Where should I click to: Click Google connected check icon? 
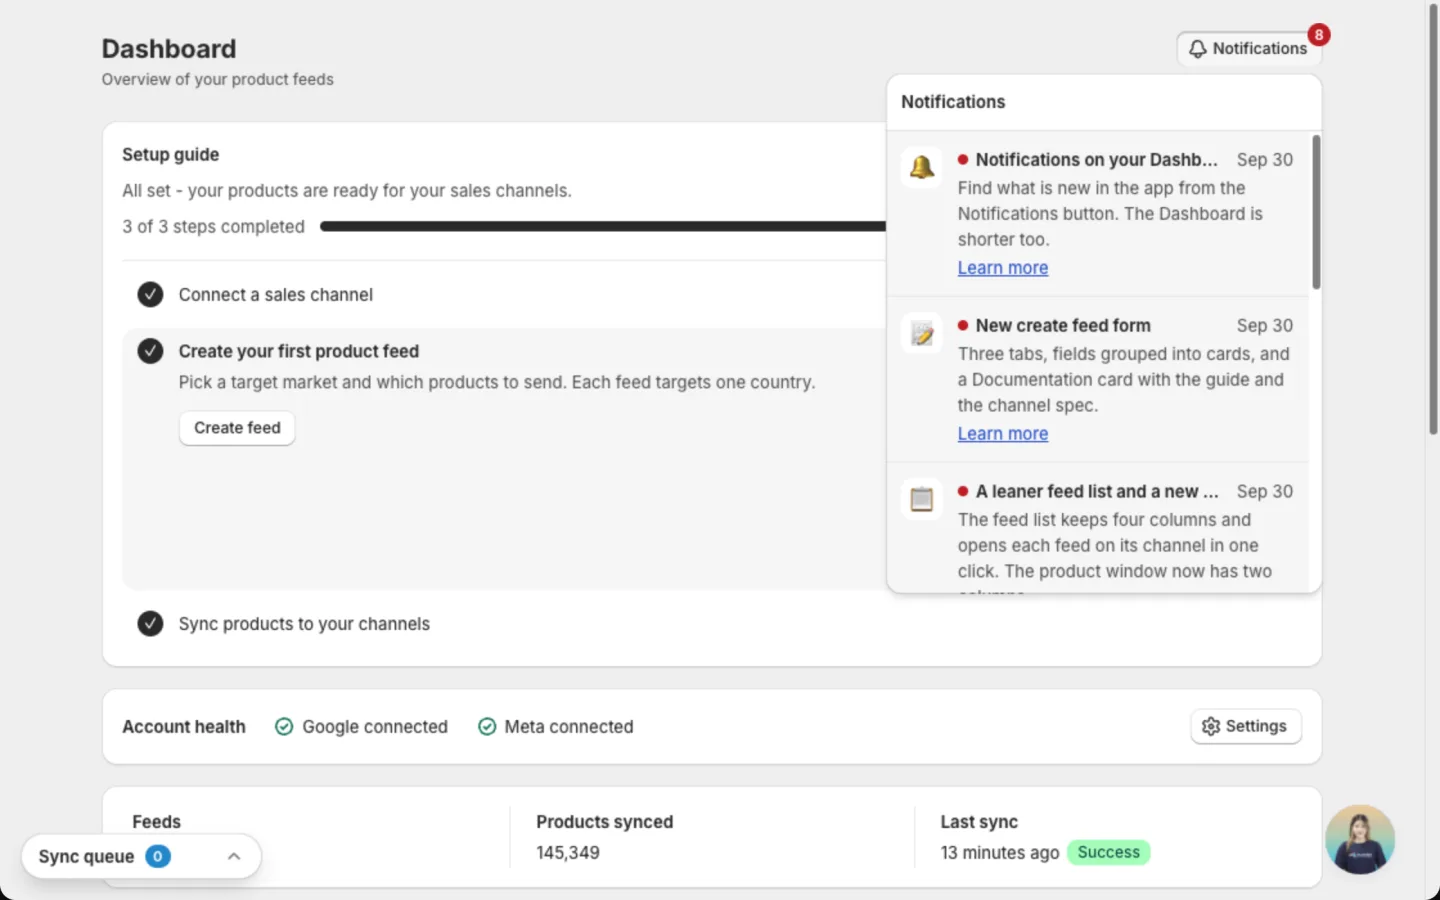[x=284, y=727]
